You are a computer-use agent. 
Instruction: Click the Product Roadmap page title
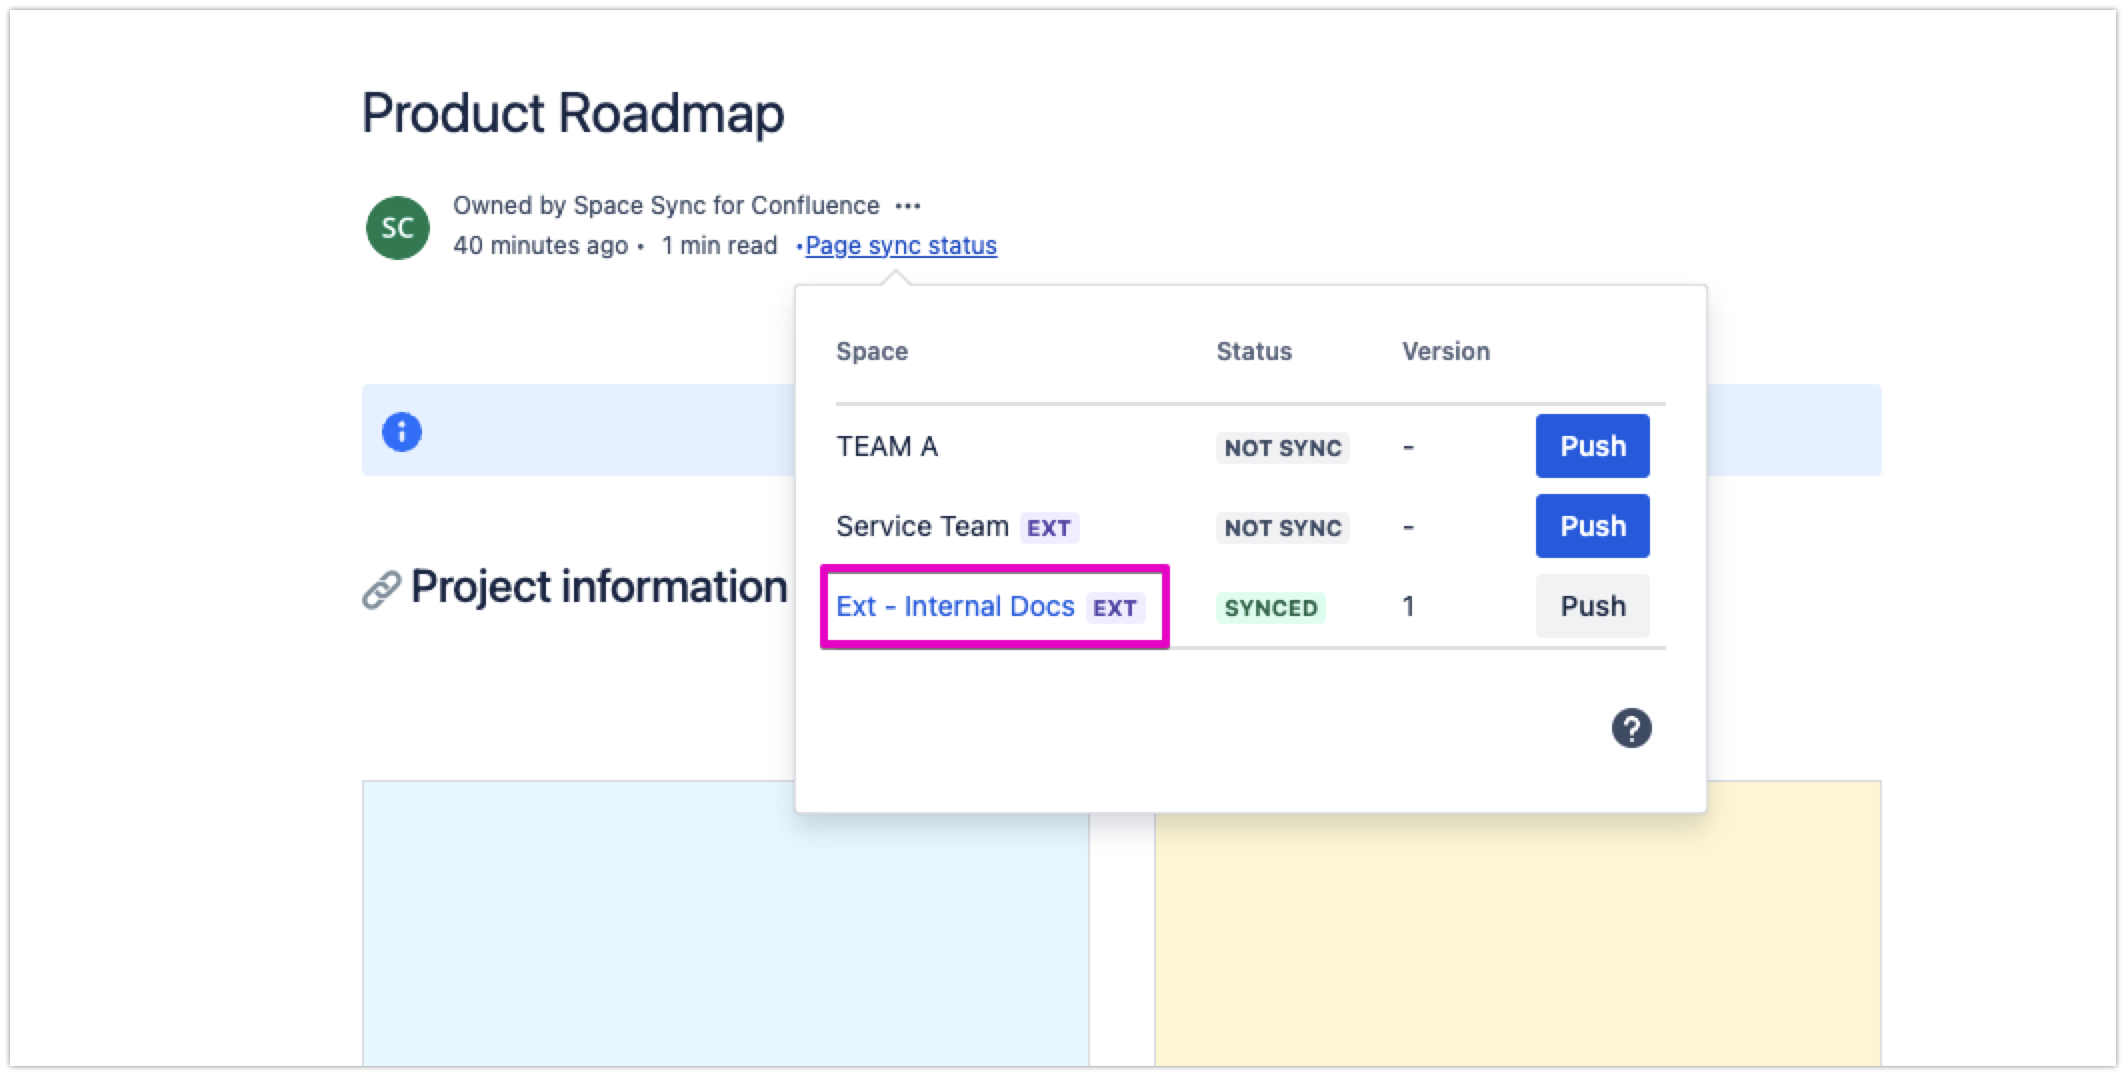[572, 113]
